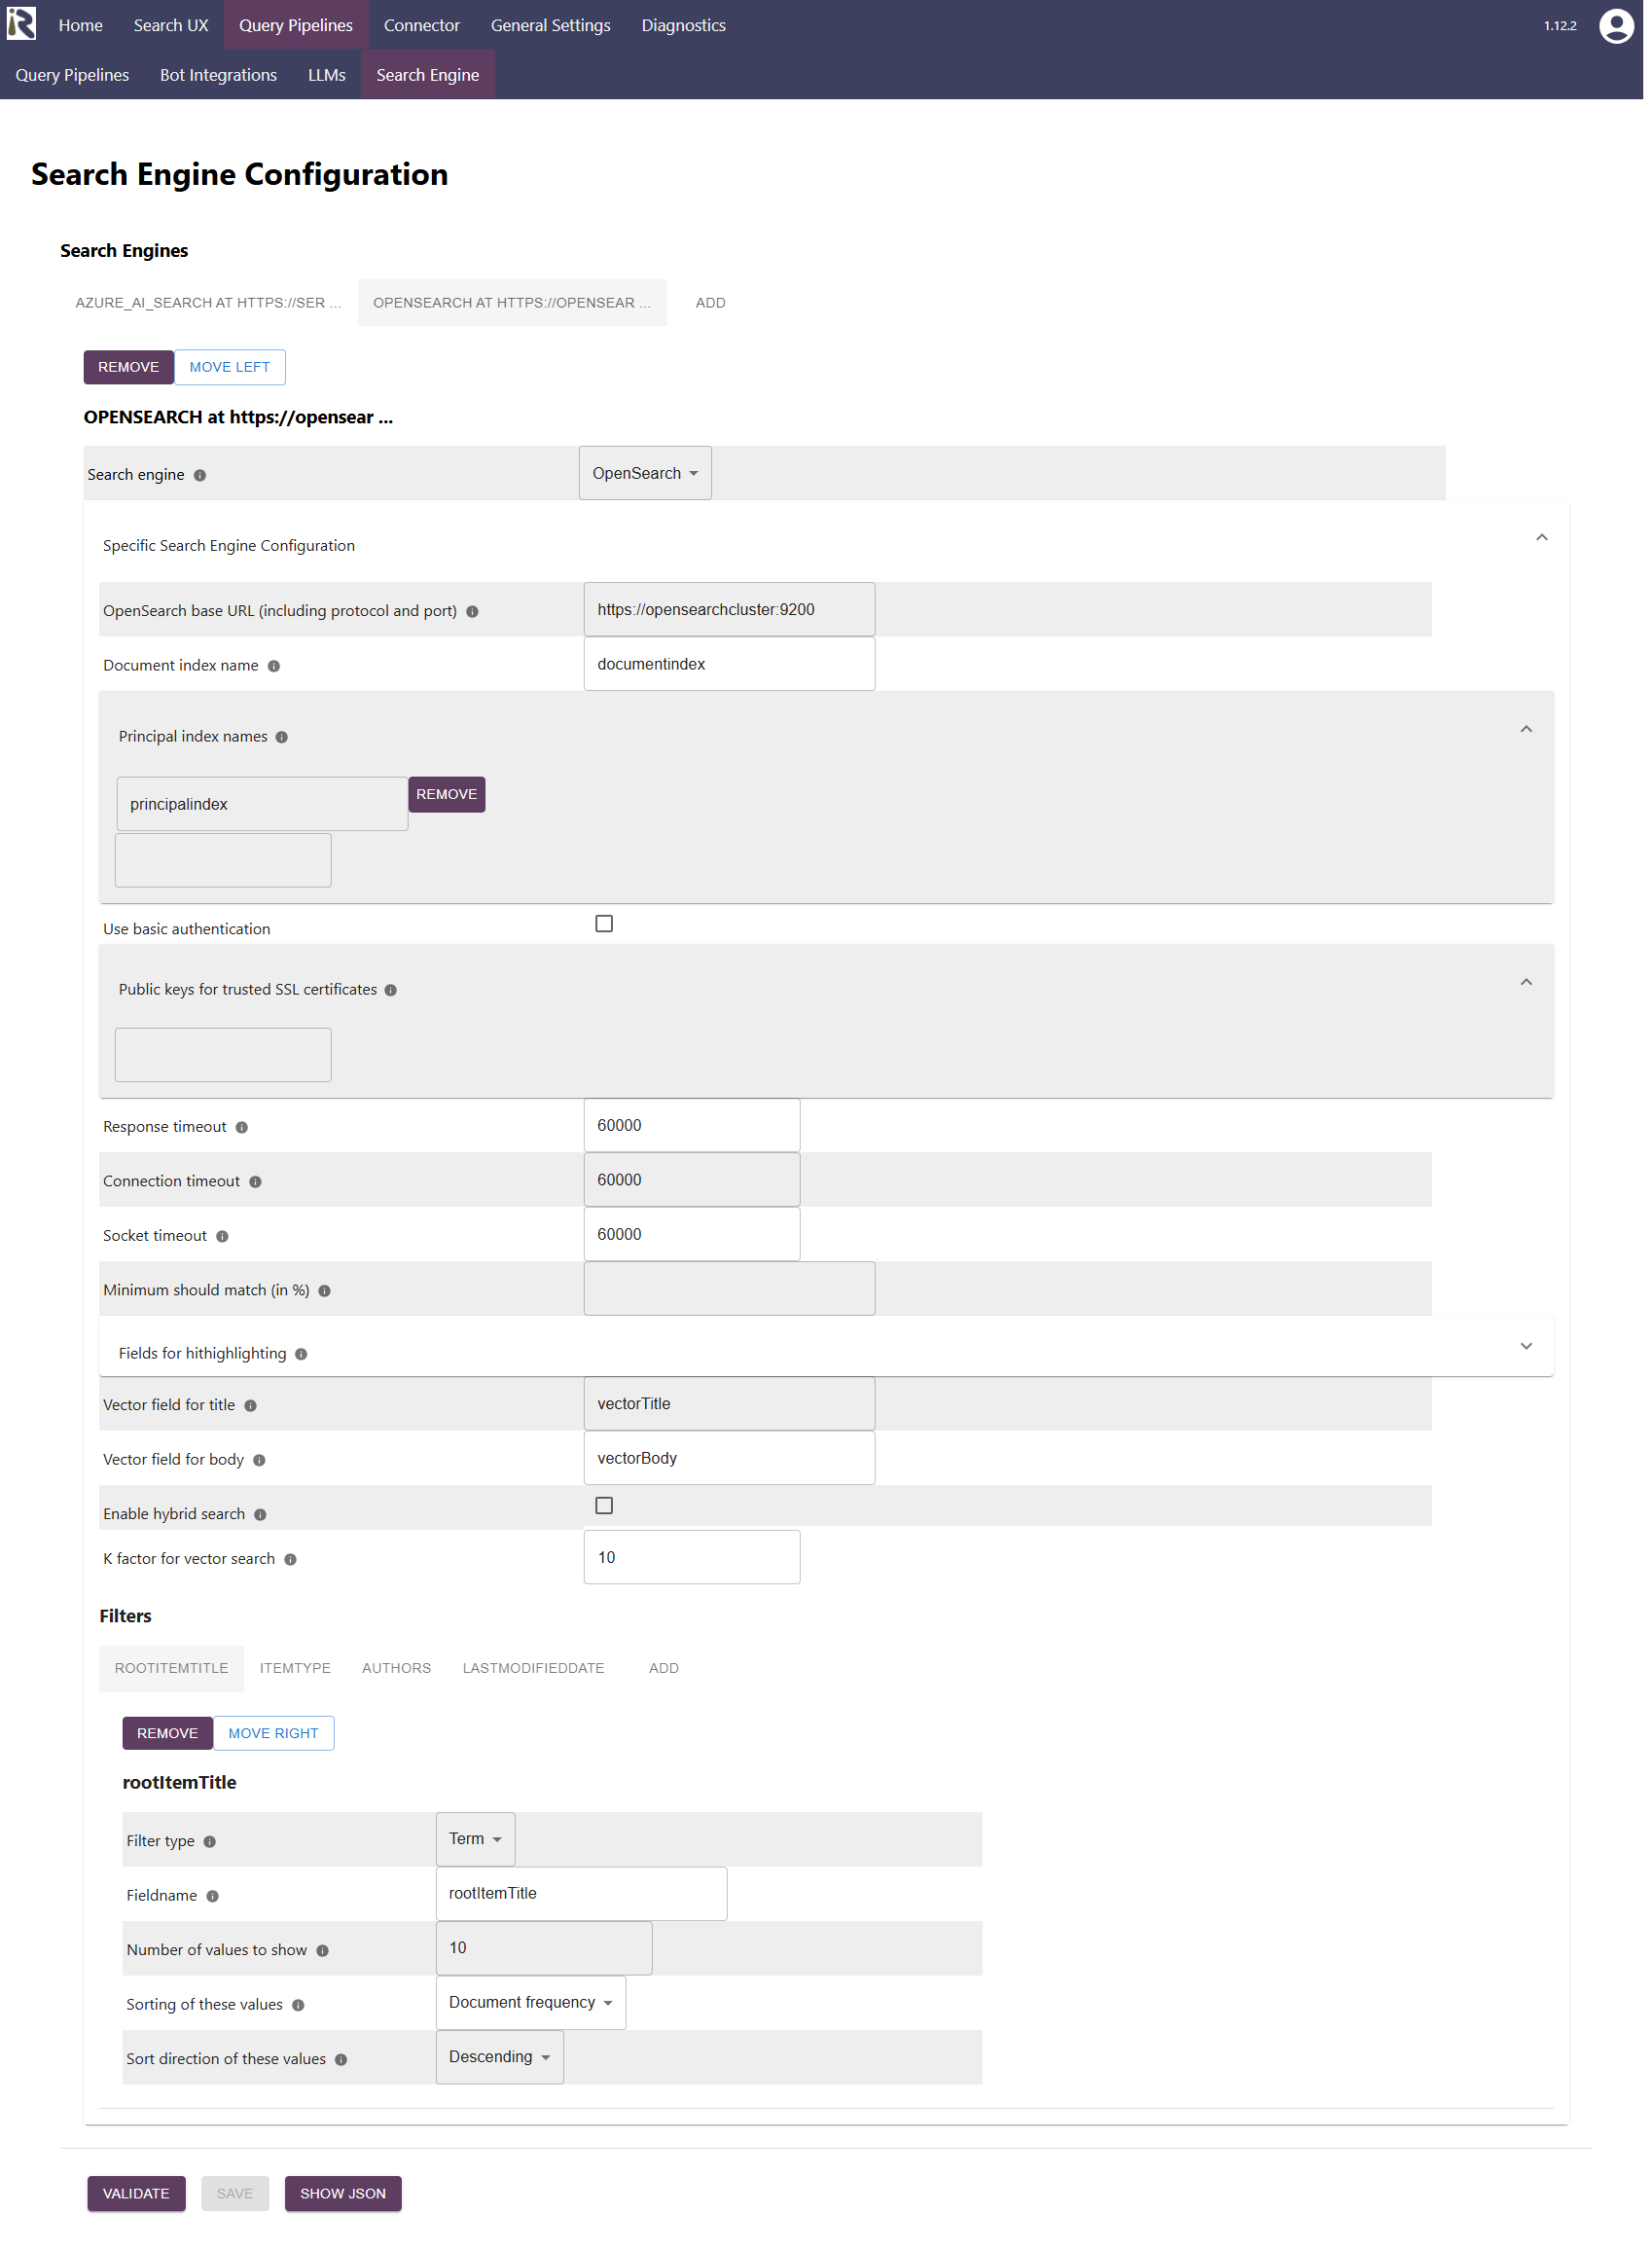Click info icon next to Filter type
Image resolution: width=1652 pixels, height=2250 pixels.
(x=210, y=1841)
